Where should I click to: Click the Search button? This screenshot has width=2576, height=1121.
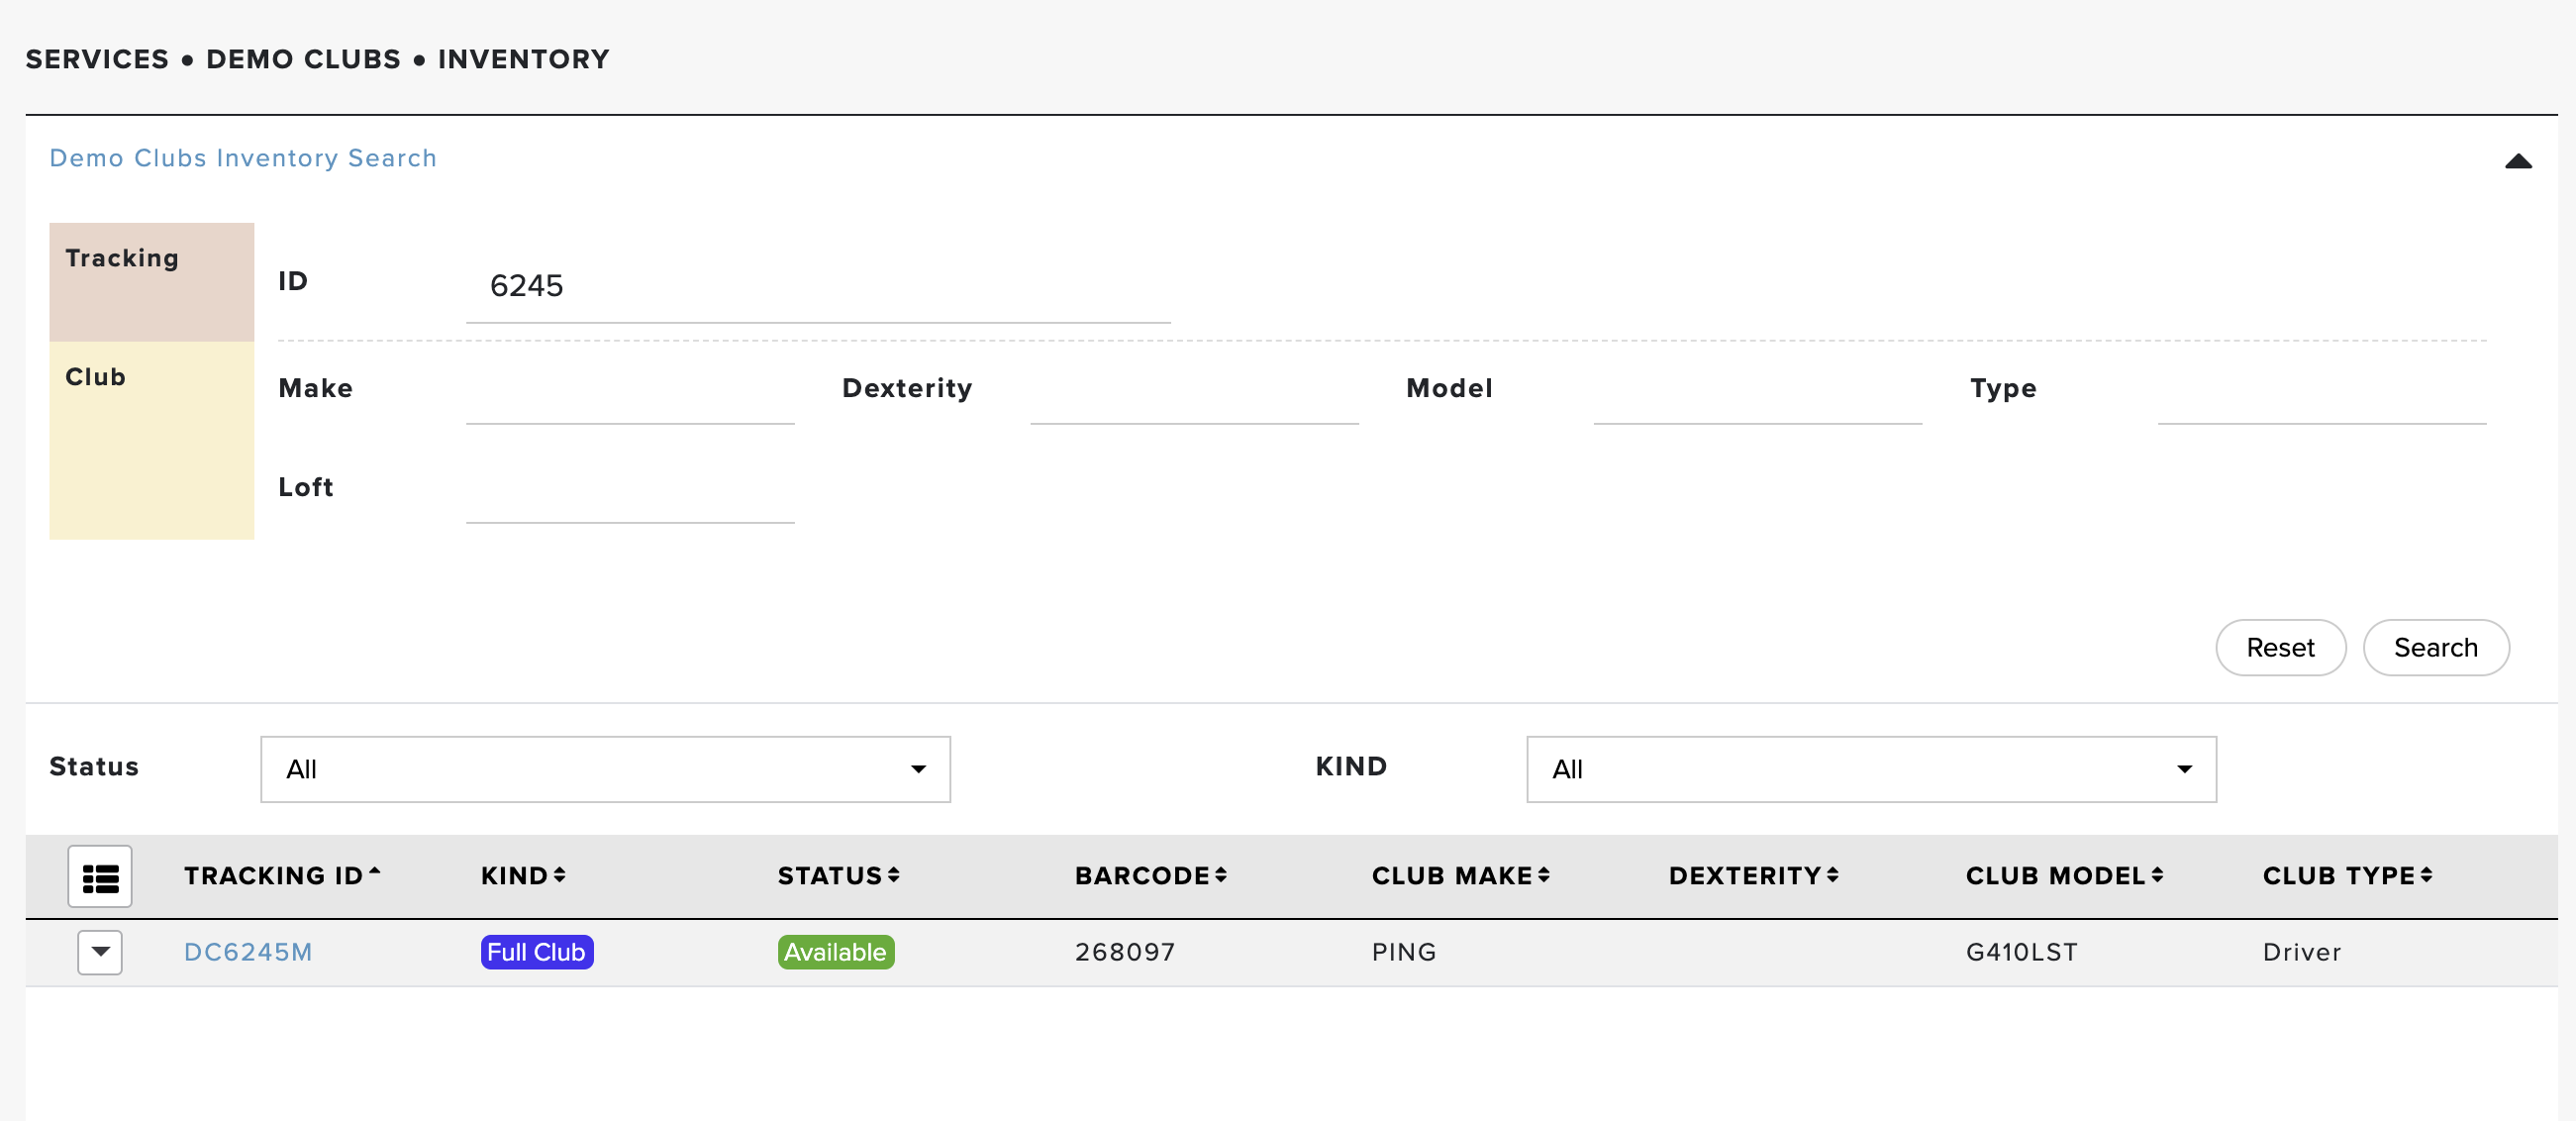pyautogui.click(x=2435, y=648)
